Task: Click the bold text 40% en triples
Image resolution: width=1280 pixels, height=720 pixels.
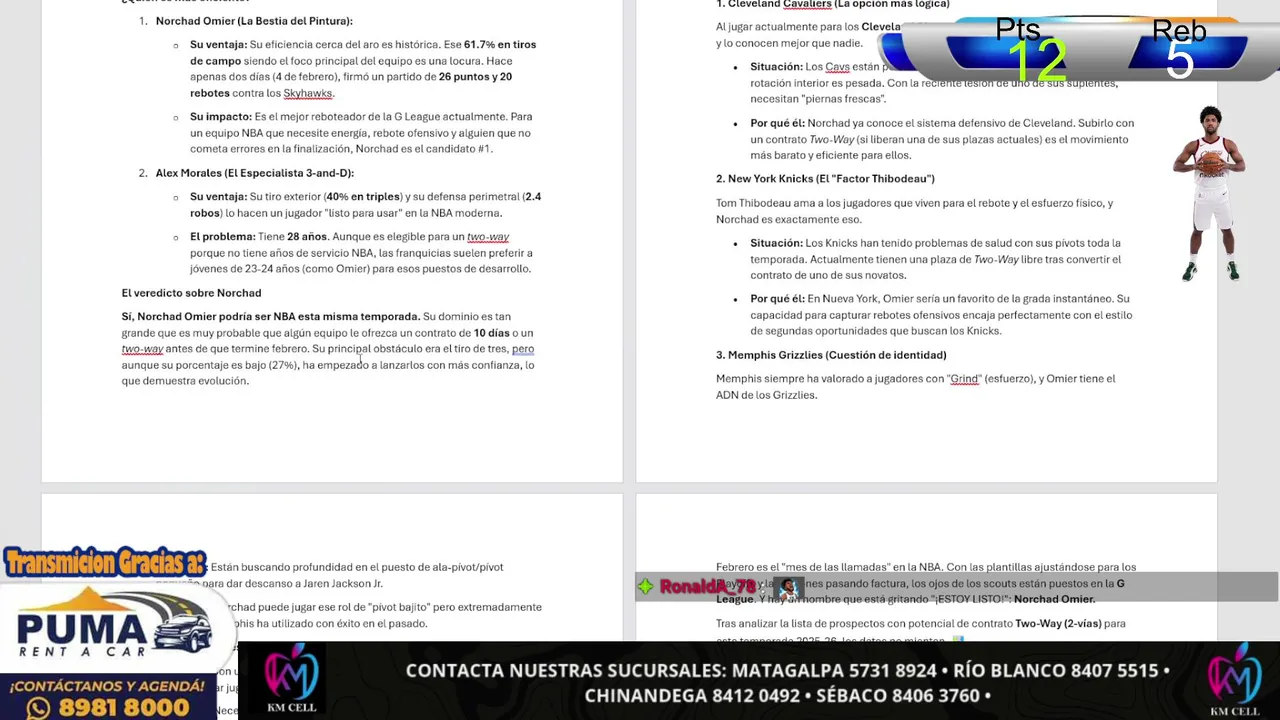Action: click(x=362, y=197)
